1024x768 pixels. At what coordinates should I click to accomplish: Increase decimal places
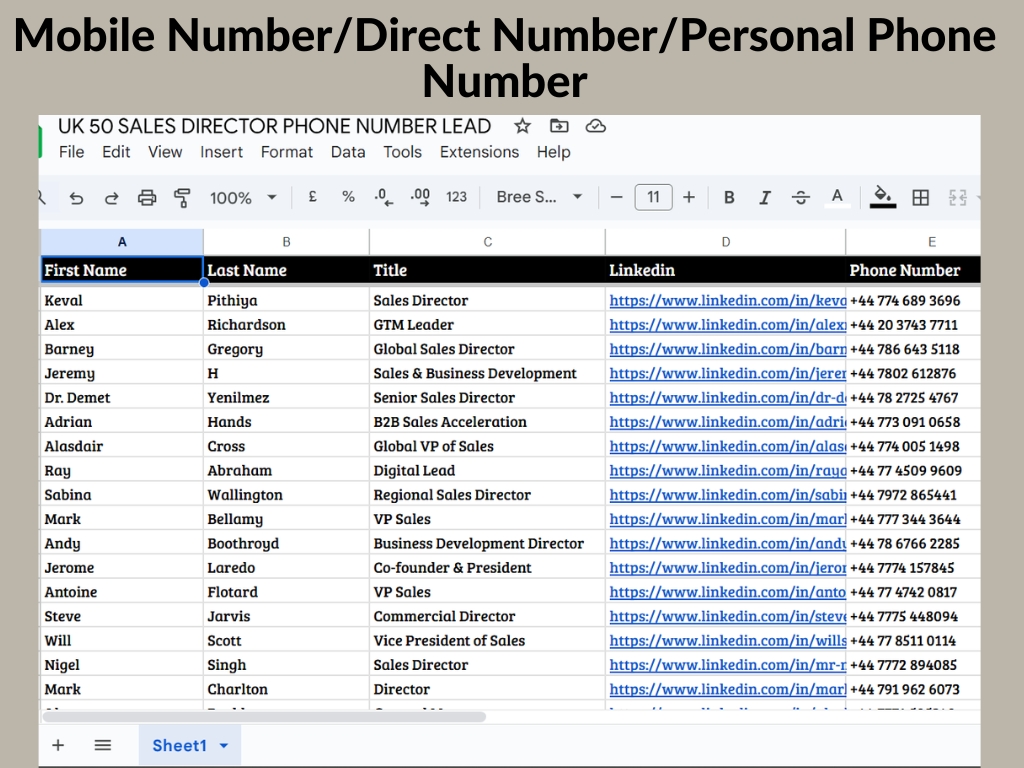click(x=420, y=197)
